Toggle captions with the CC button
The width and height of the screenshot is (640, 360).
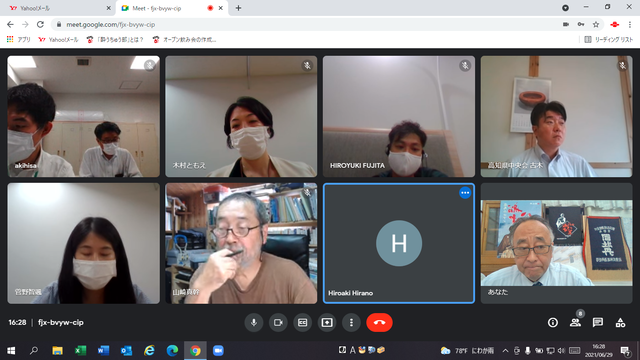302,322
